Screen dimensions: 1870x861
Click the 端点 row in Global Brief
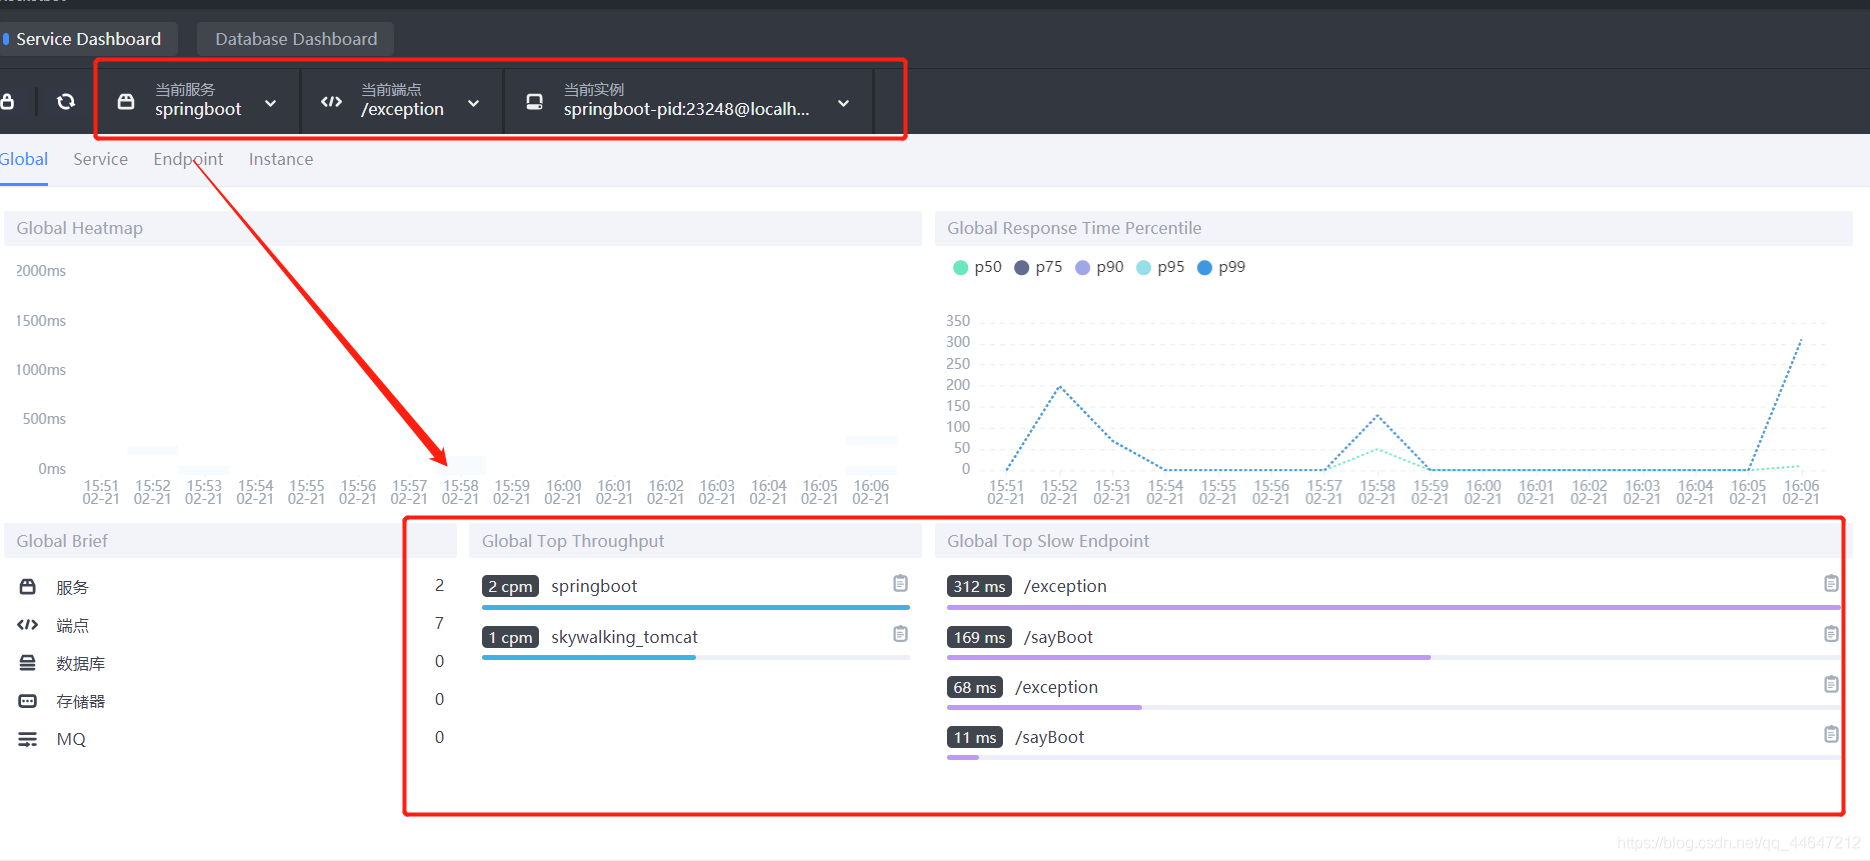[x=230, y=625]
